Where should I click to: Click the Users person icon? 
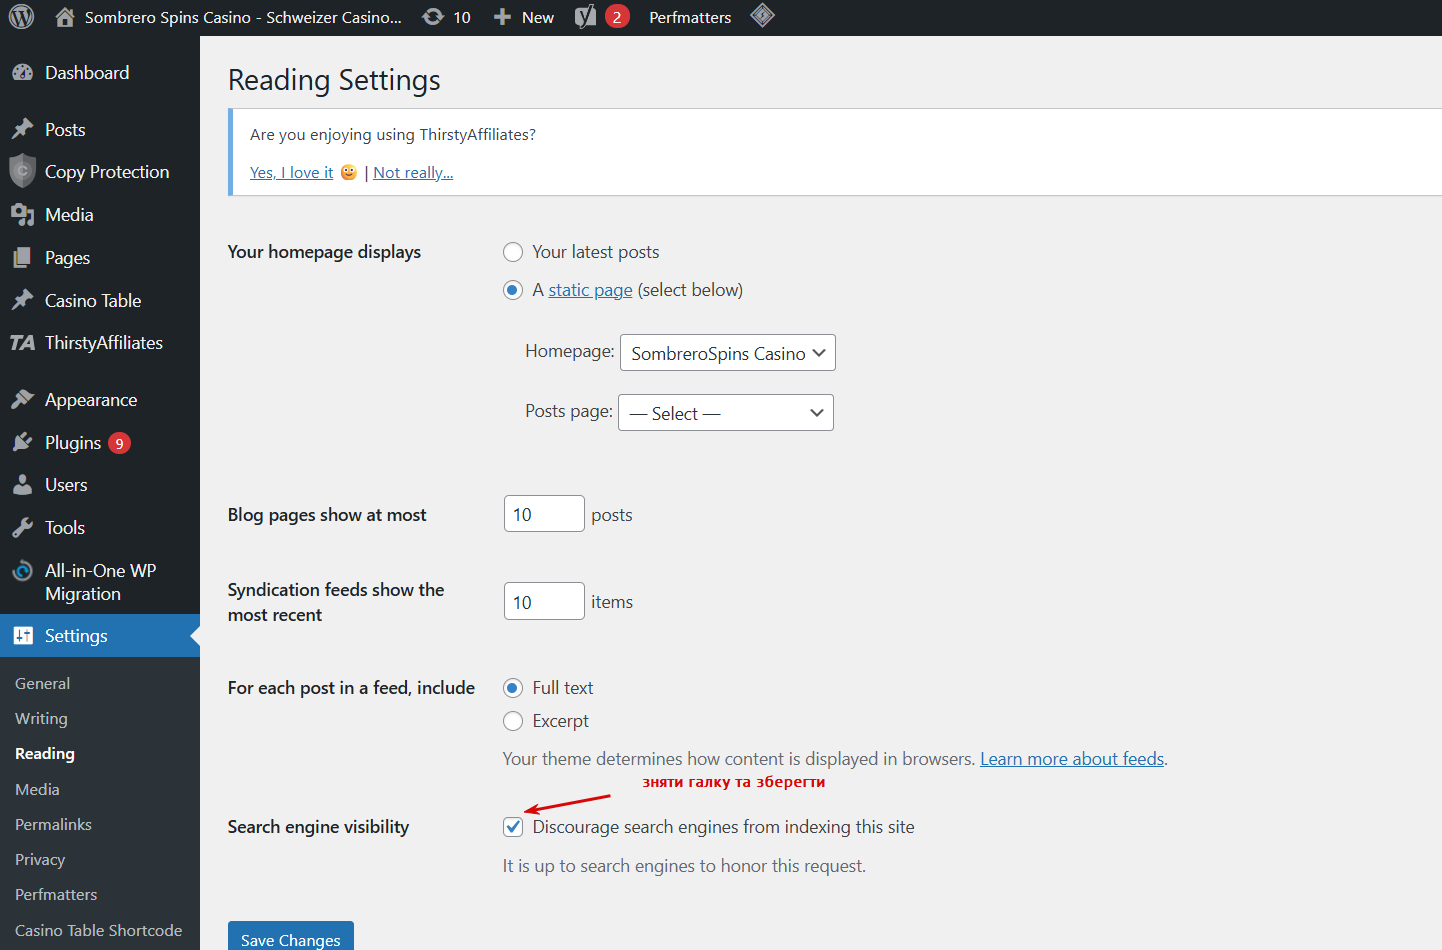click(22, 485)
